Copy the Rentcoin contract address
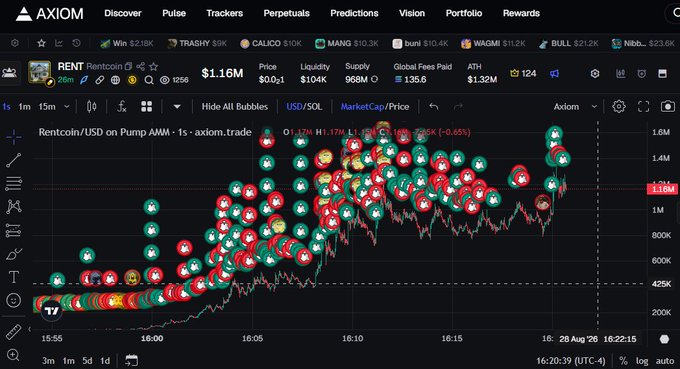 point(128,67)
